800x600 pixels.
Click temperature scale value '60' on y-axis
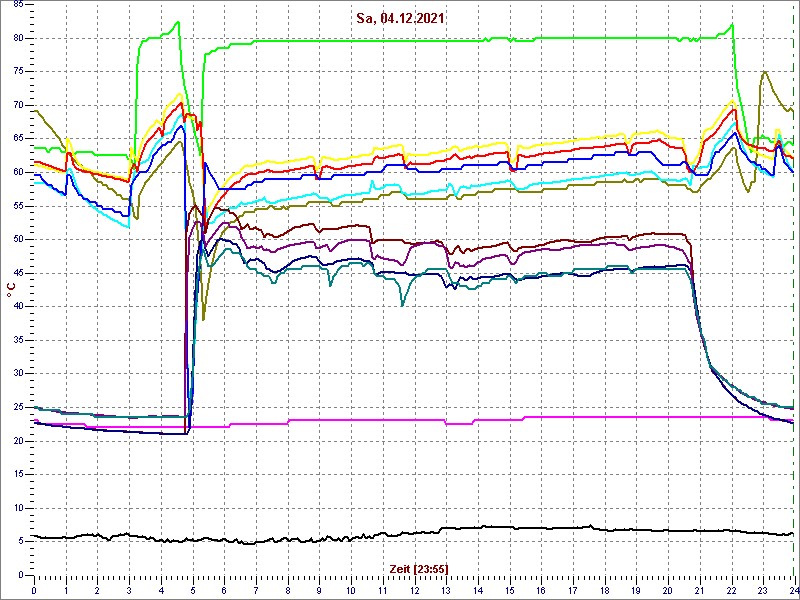click(x=19, y=172)
